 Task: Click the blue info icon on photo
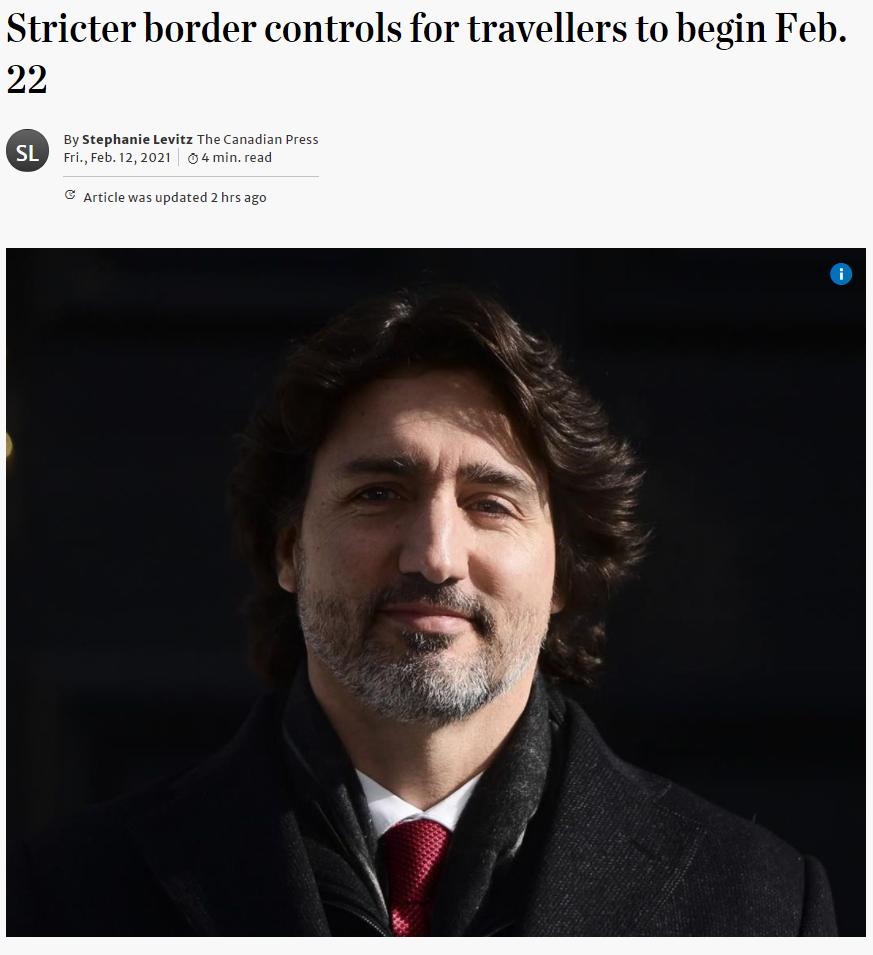[841, 274]
